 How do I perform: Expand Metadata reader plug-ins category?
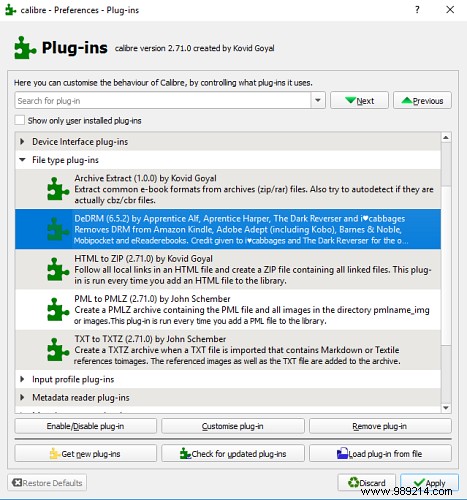coord(22,397)
